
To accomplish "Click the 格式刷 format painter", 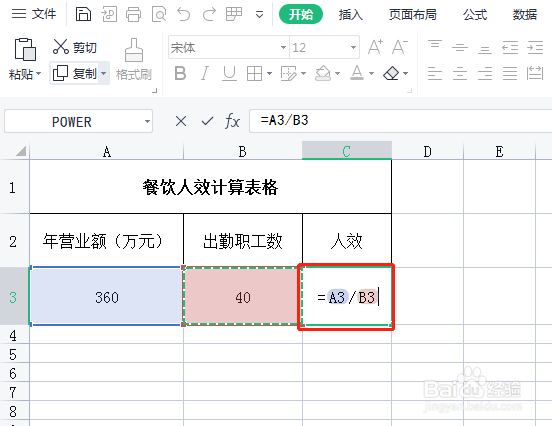I will [x=134, y=60].
